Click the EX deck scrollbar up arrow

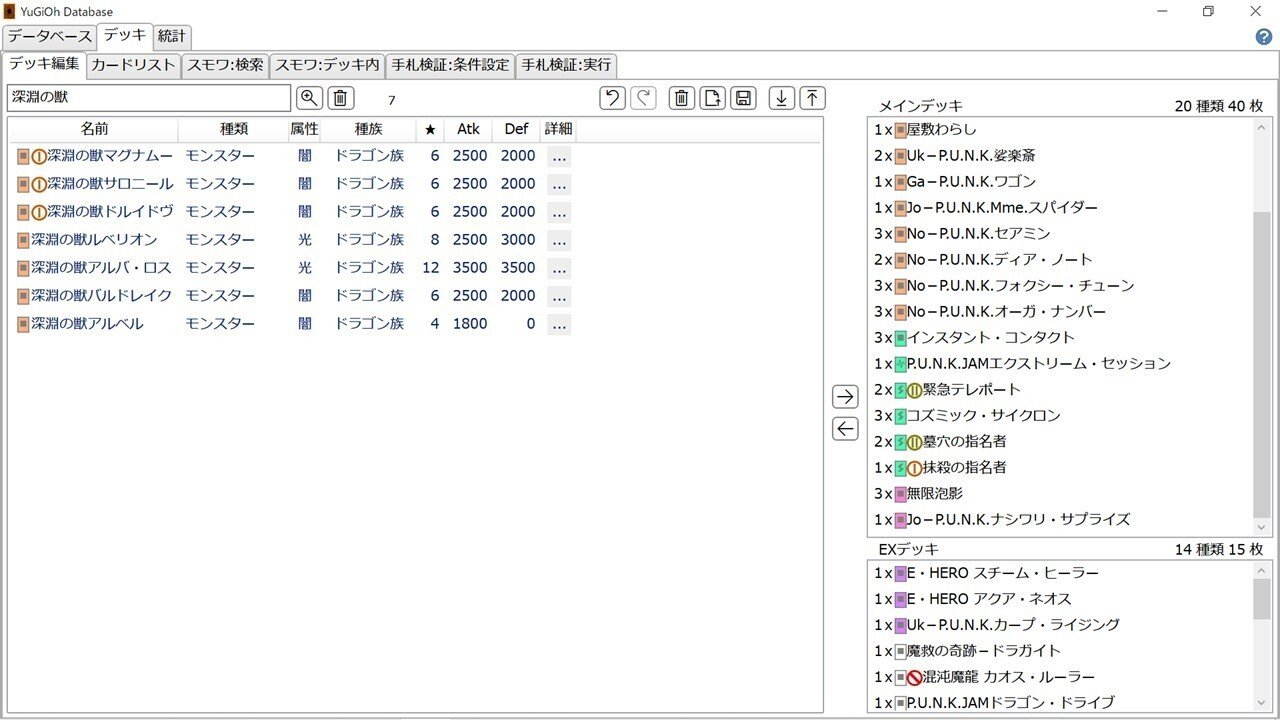tap(1262, 570)
